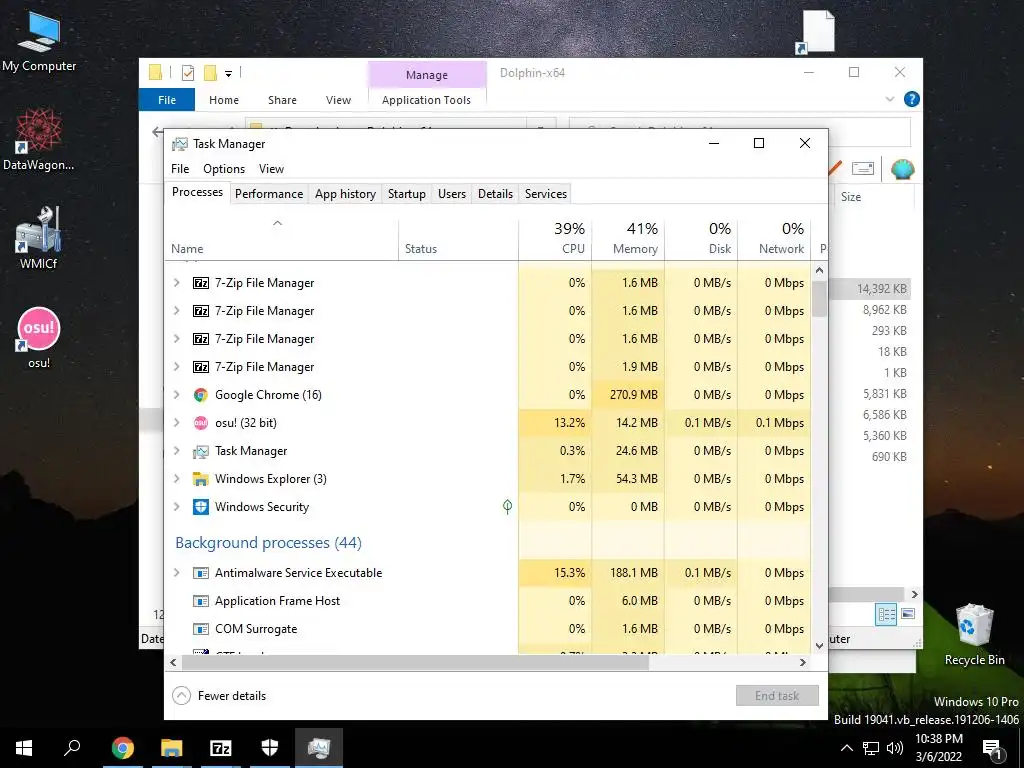Select the blank file shortcut on the desktop
The height and width of the screenshot is (768, 1024).
point(816,32)
